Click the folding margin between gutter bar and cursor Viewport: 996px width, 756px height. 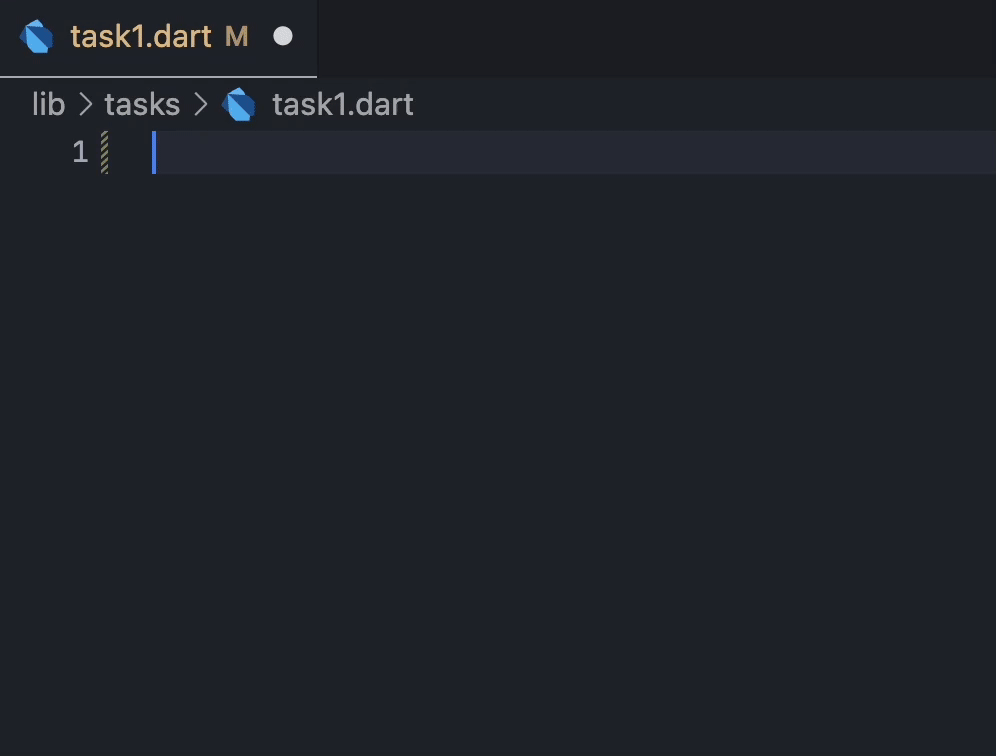coord(130,152)
